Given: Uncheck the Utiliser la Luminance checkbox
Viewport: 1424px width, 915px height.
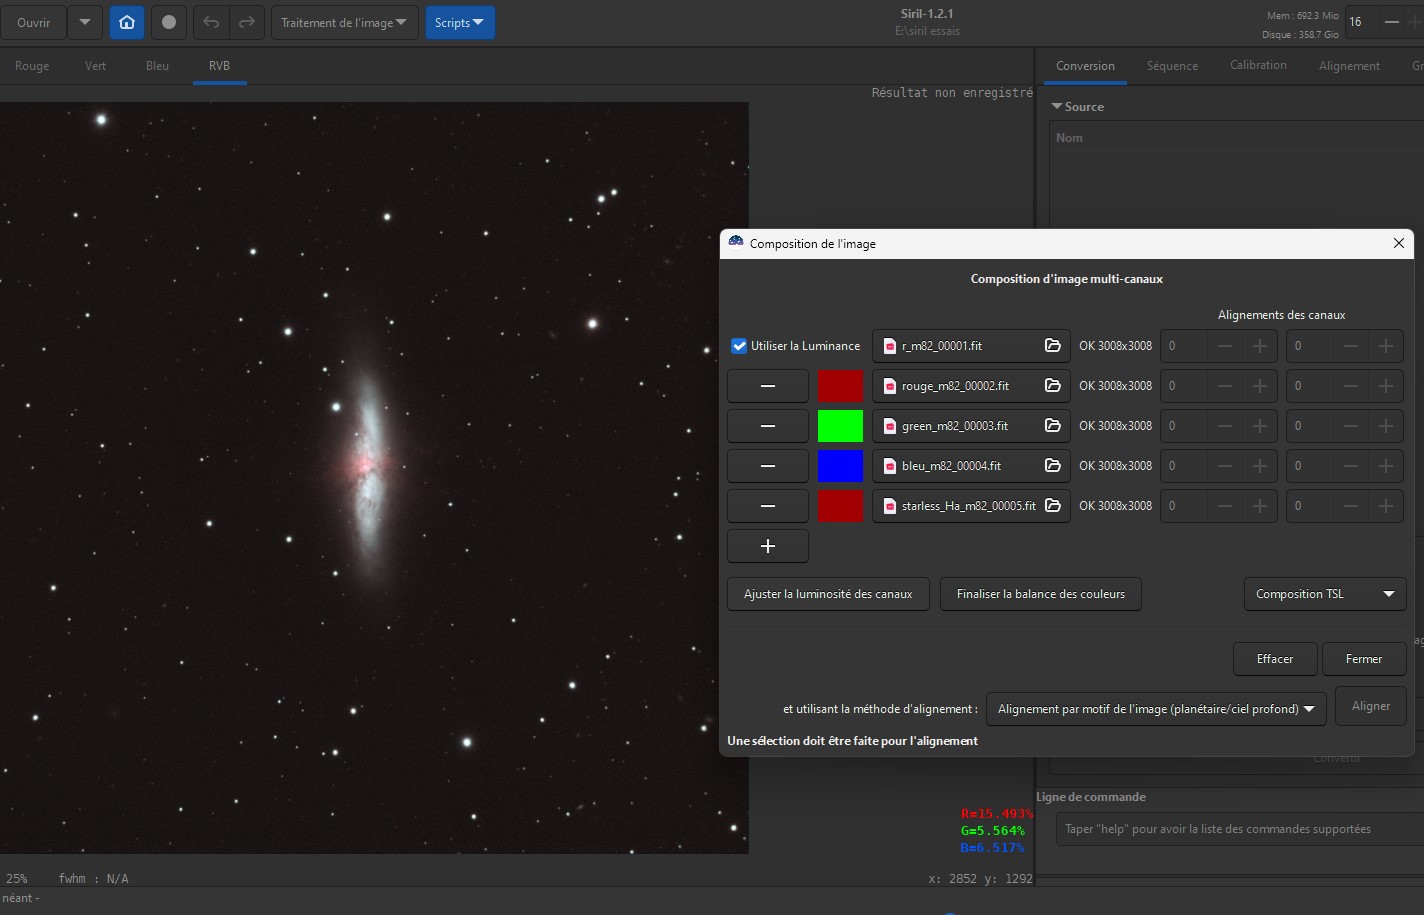Looking at the screenshot, I should click(x=739, y=346).
